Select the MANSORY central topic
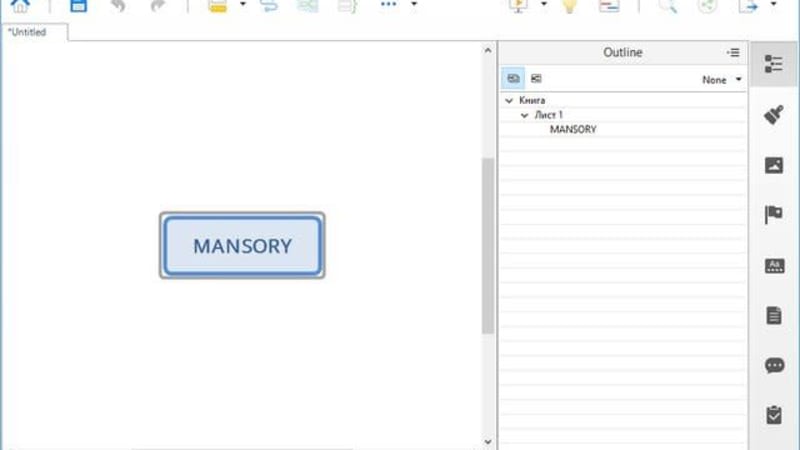800x450 pixels. (242, 245)
